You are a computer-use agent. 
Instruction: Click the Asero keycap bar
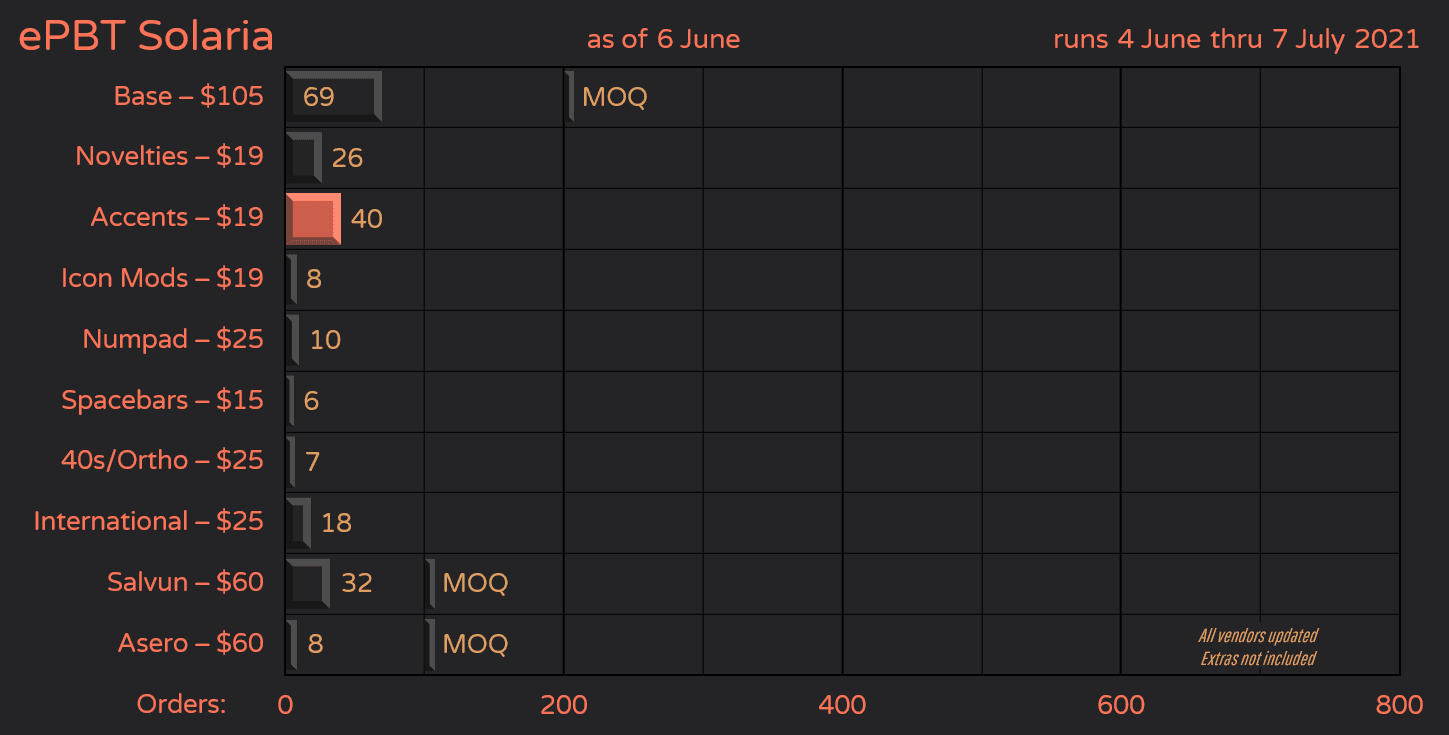point(292,643)
